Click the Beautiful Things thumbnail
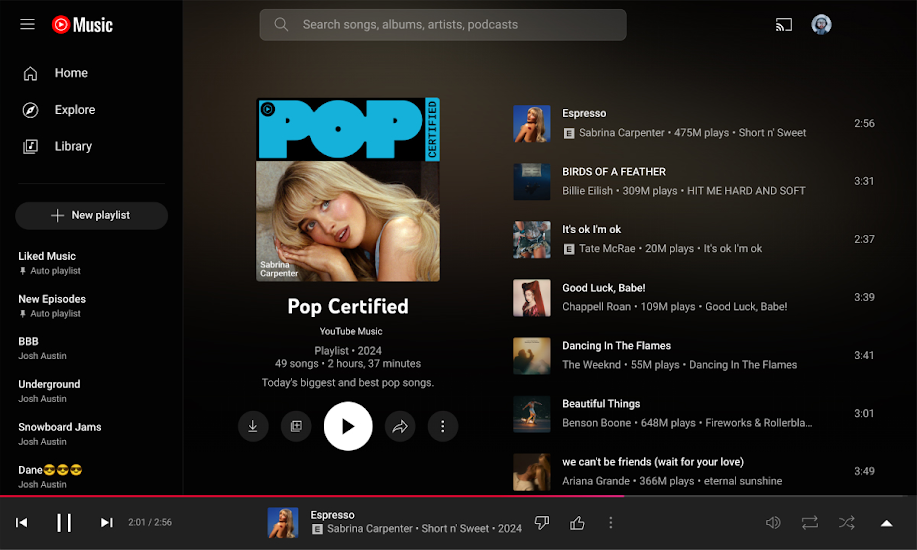This screenshot has height=550, width=917. click(532, 413)
